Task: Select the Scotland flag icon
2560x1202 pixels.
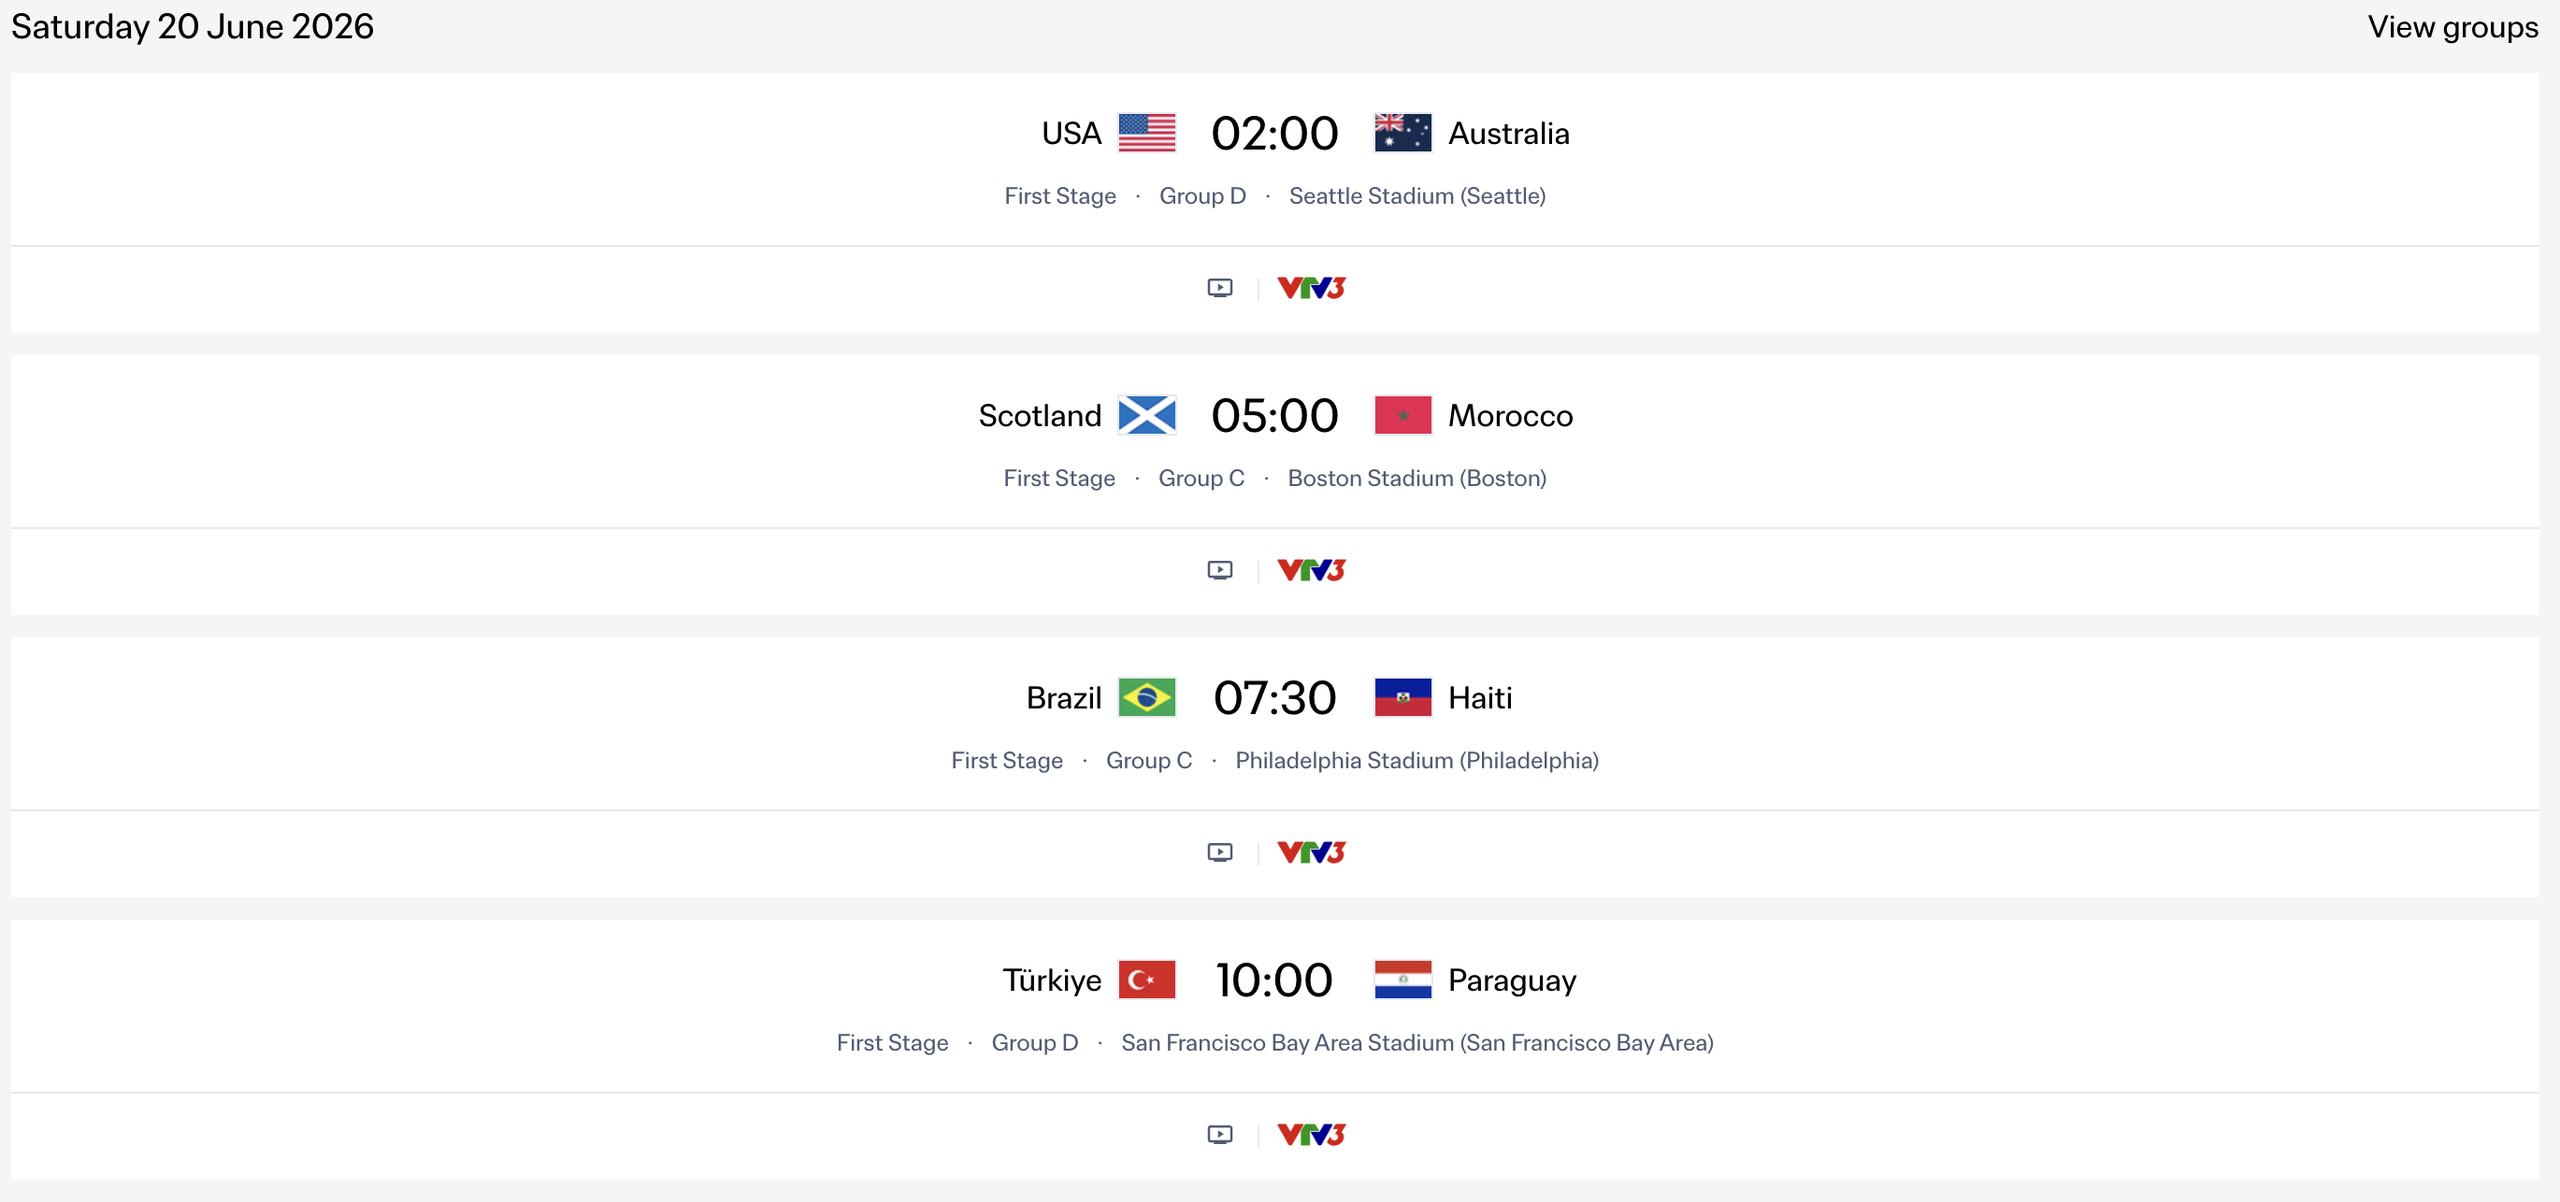Action: 1146,414
